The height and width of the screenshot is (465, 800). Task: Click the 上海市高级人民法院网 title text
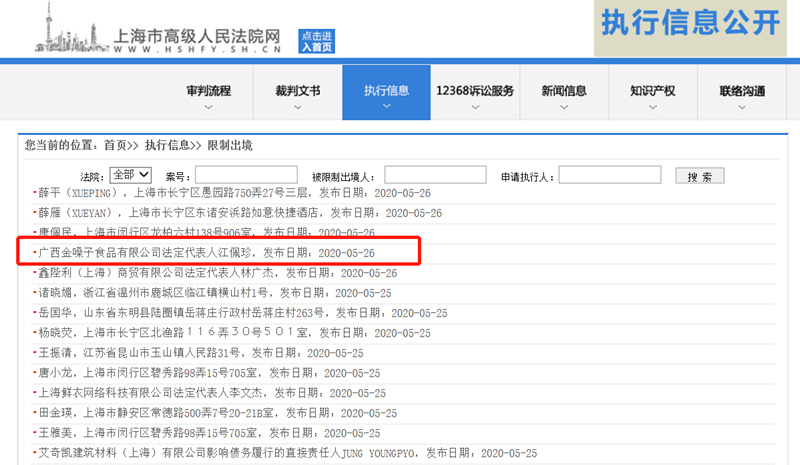click(x=197, y=36)
